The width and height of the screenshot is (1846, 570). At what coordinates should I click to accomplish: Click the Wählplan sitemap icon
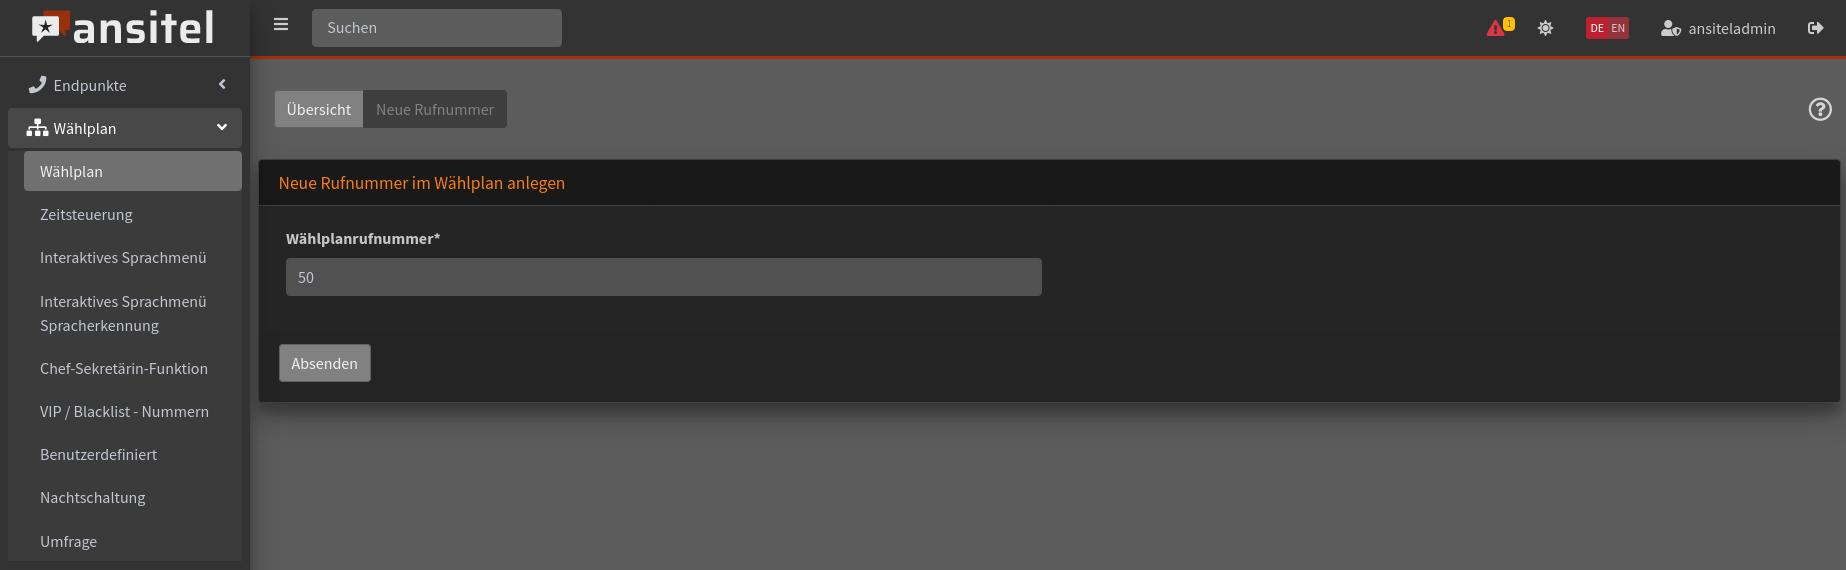tap(37, 128)
